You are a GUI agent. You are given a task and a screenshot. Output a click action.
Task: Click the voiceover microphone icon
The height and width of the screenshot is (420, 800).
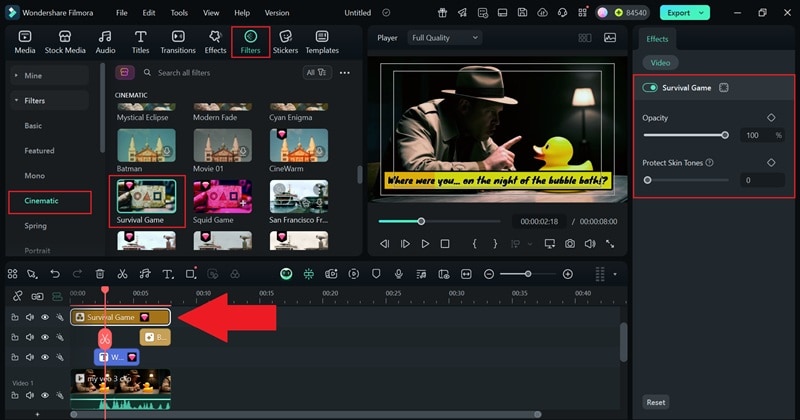[x=398, y=274]
